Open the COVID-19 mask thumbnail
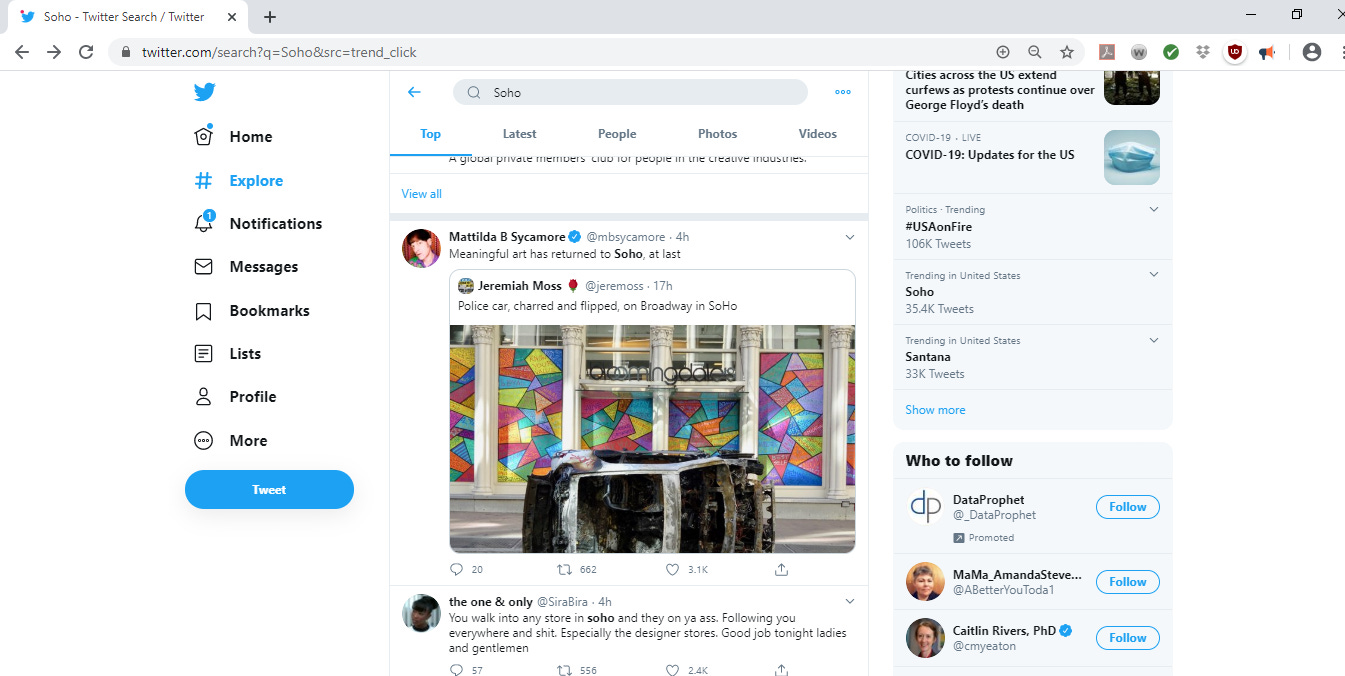Screen dimensions: 1345x676 [x=1132, y=157]
